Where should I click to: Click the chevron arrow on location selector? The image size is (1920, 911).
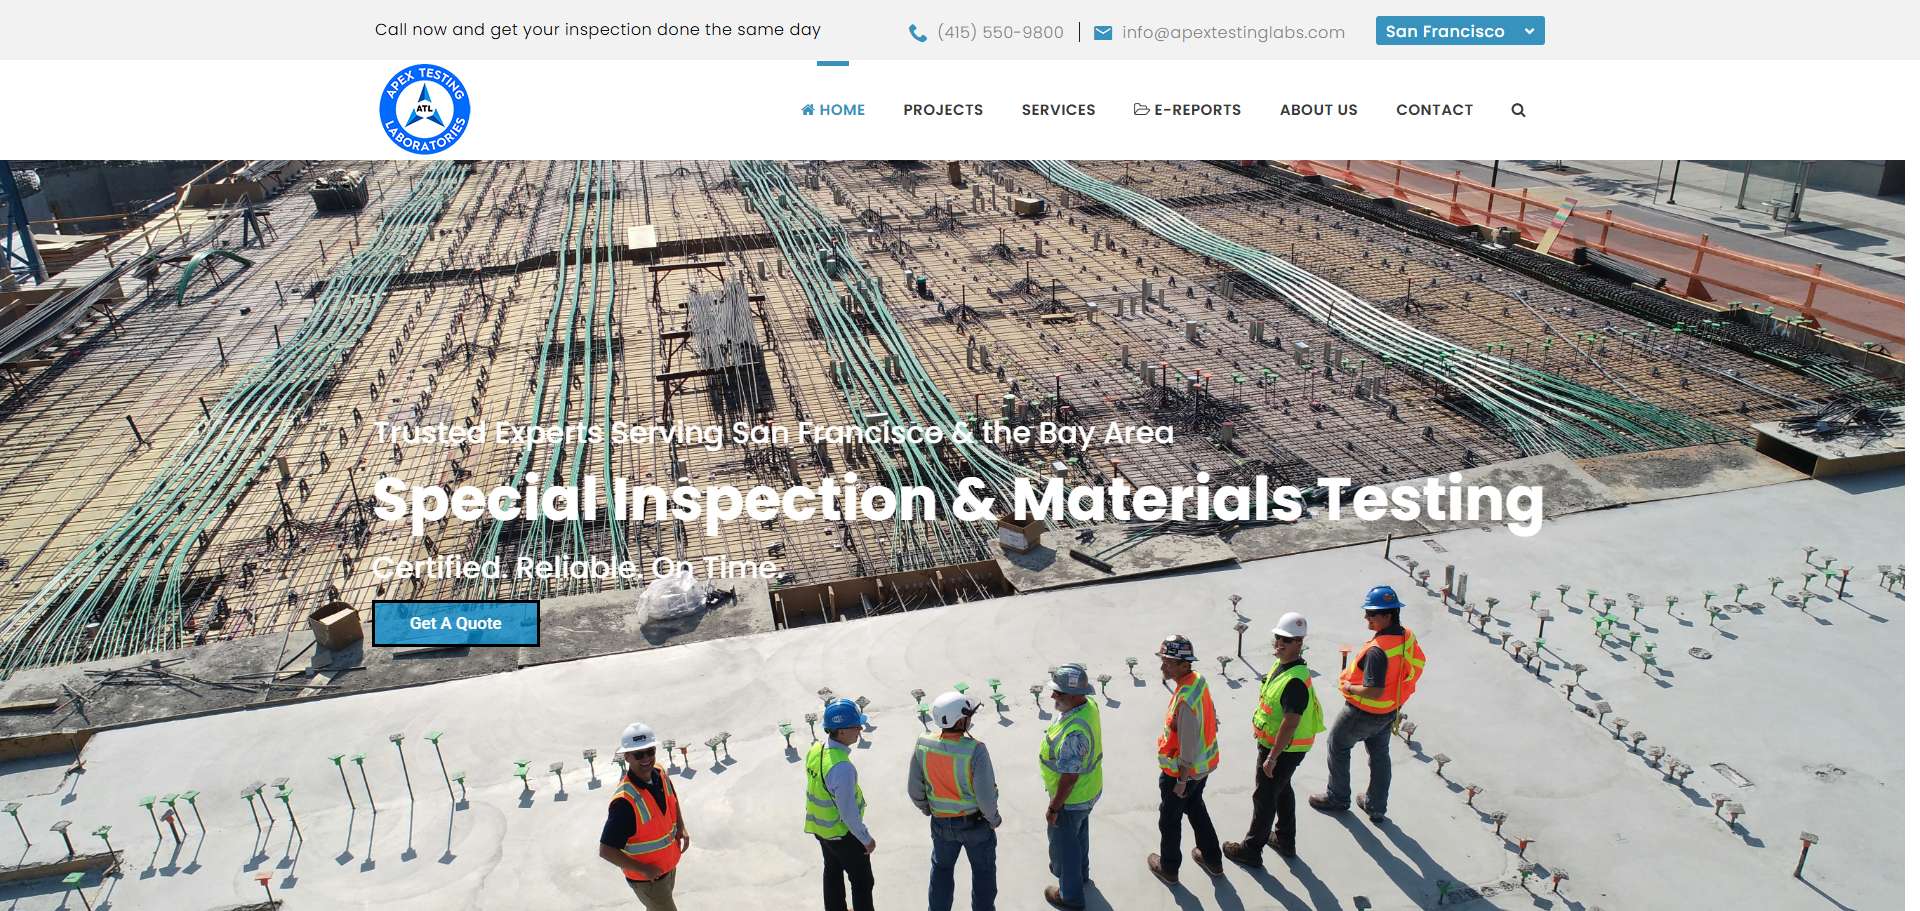click(1529, 31)
